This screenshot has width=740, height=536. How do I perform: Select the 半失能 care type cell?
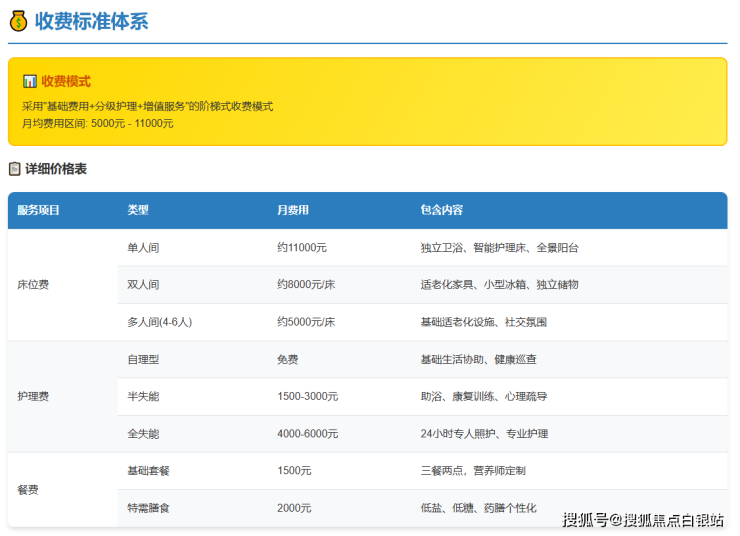click(x=143, y=397)
